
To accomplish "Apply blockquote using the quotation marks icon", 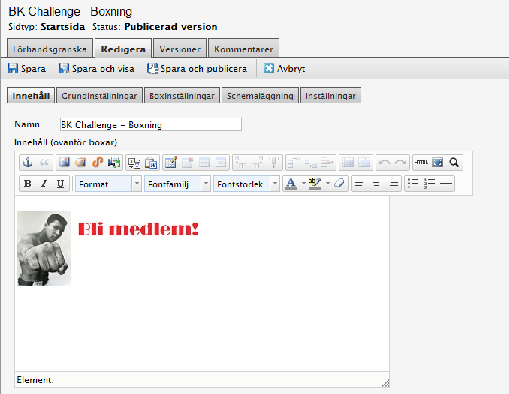I will coord(44,162).
